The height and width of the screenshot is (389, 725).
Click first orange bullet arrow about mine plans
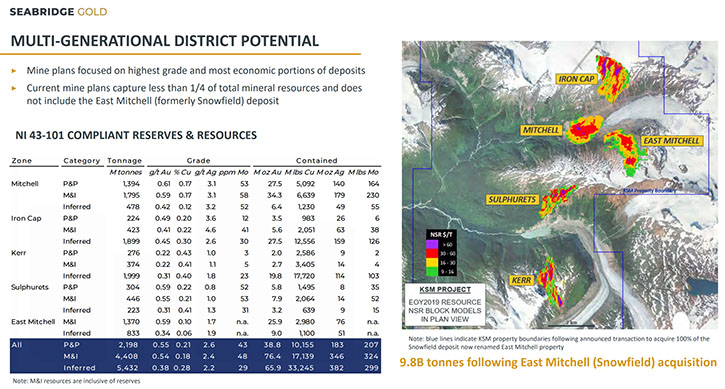click(14, 71)
